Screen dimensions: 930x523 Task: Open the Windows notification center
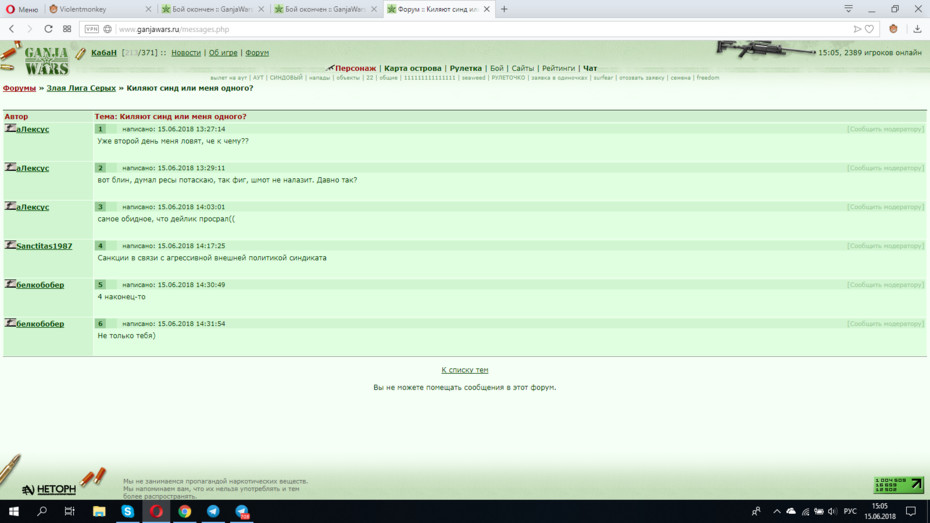(x=911, y=511)
